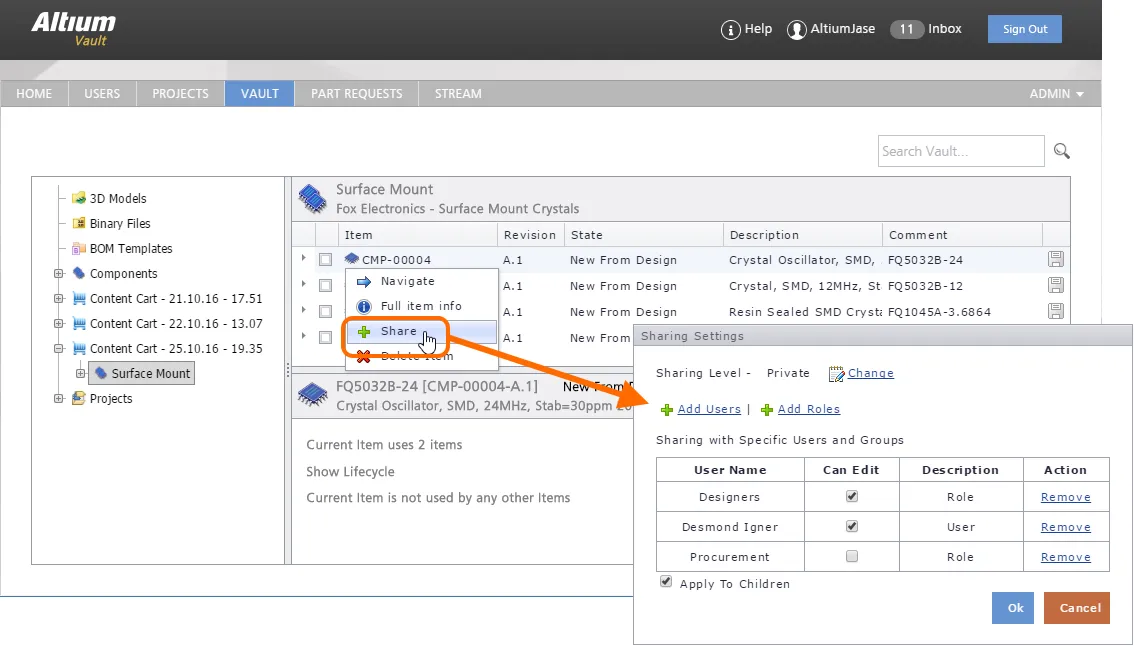Click the Help info icon
Screen dimensions: 1134x646
pos(730,30)
